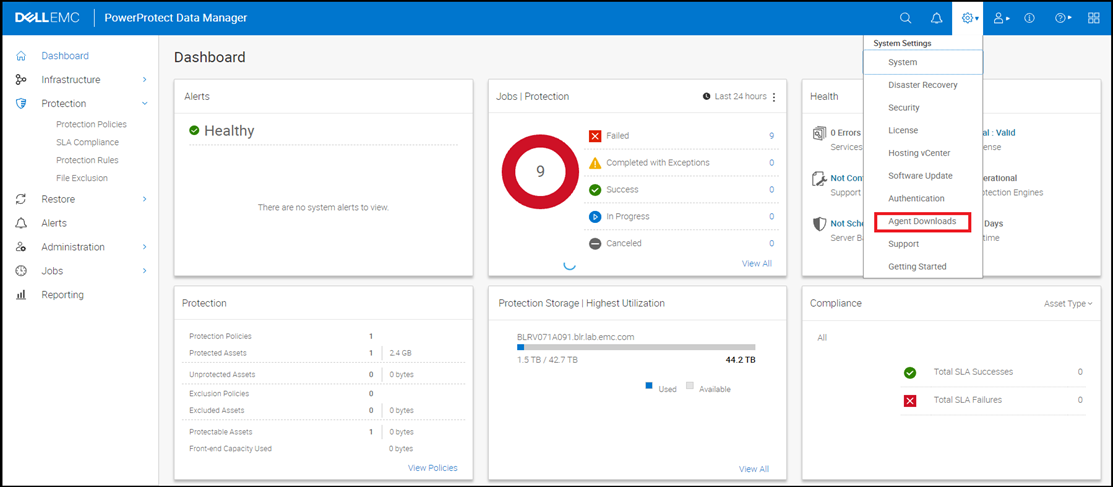Click the Dell EMC logo
1113x487 pixels.
coord(49,18)
